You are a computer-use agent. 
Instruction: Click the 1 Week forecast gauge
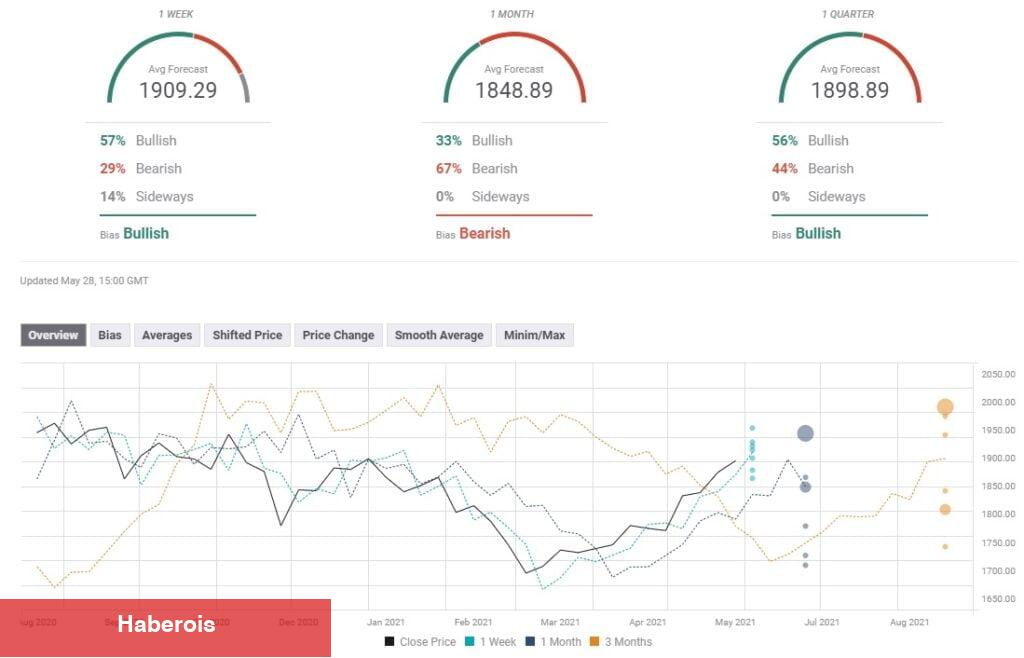178,70
